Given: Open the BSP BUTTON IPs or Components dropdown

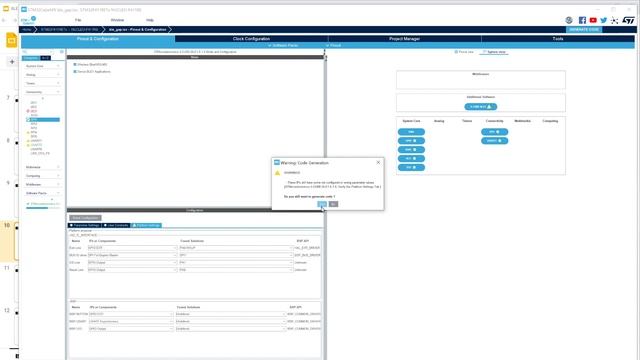Looking at the screenshot, I should pyautogui.click(x=131, y=314).
